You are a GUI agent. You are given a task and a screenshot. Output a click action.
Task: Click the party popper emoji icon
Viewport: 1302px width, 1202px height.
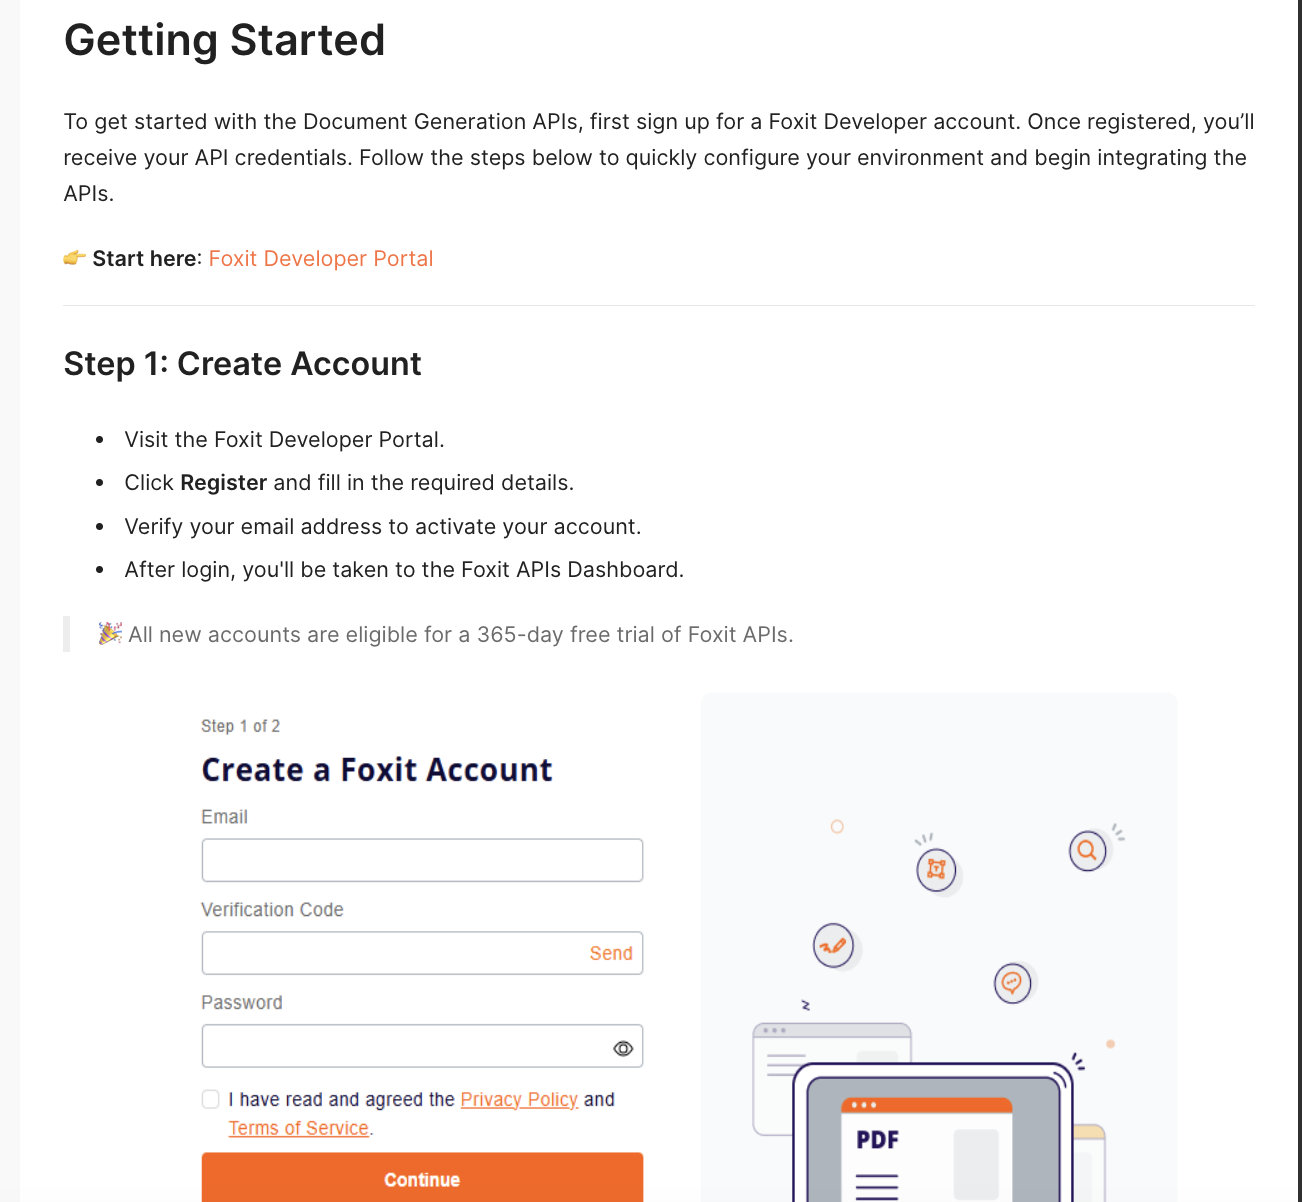(x=110, y=634)
